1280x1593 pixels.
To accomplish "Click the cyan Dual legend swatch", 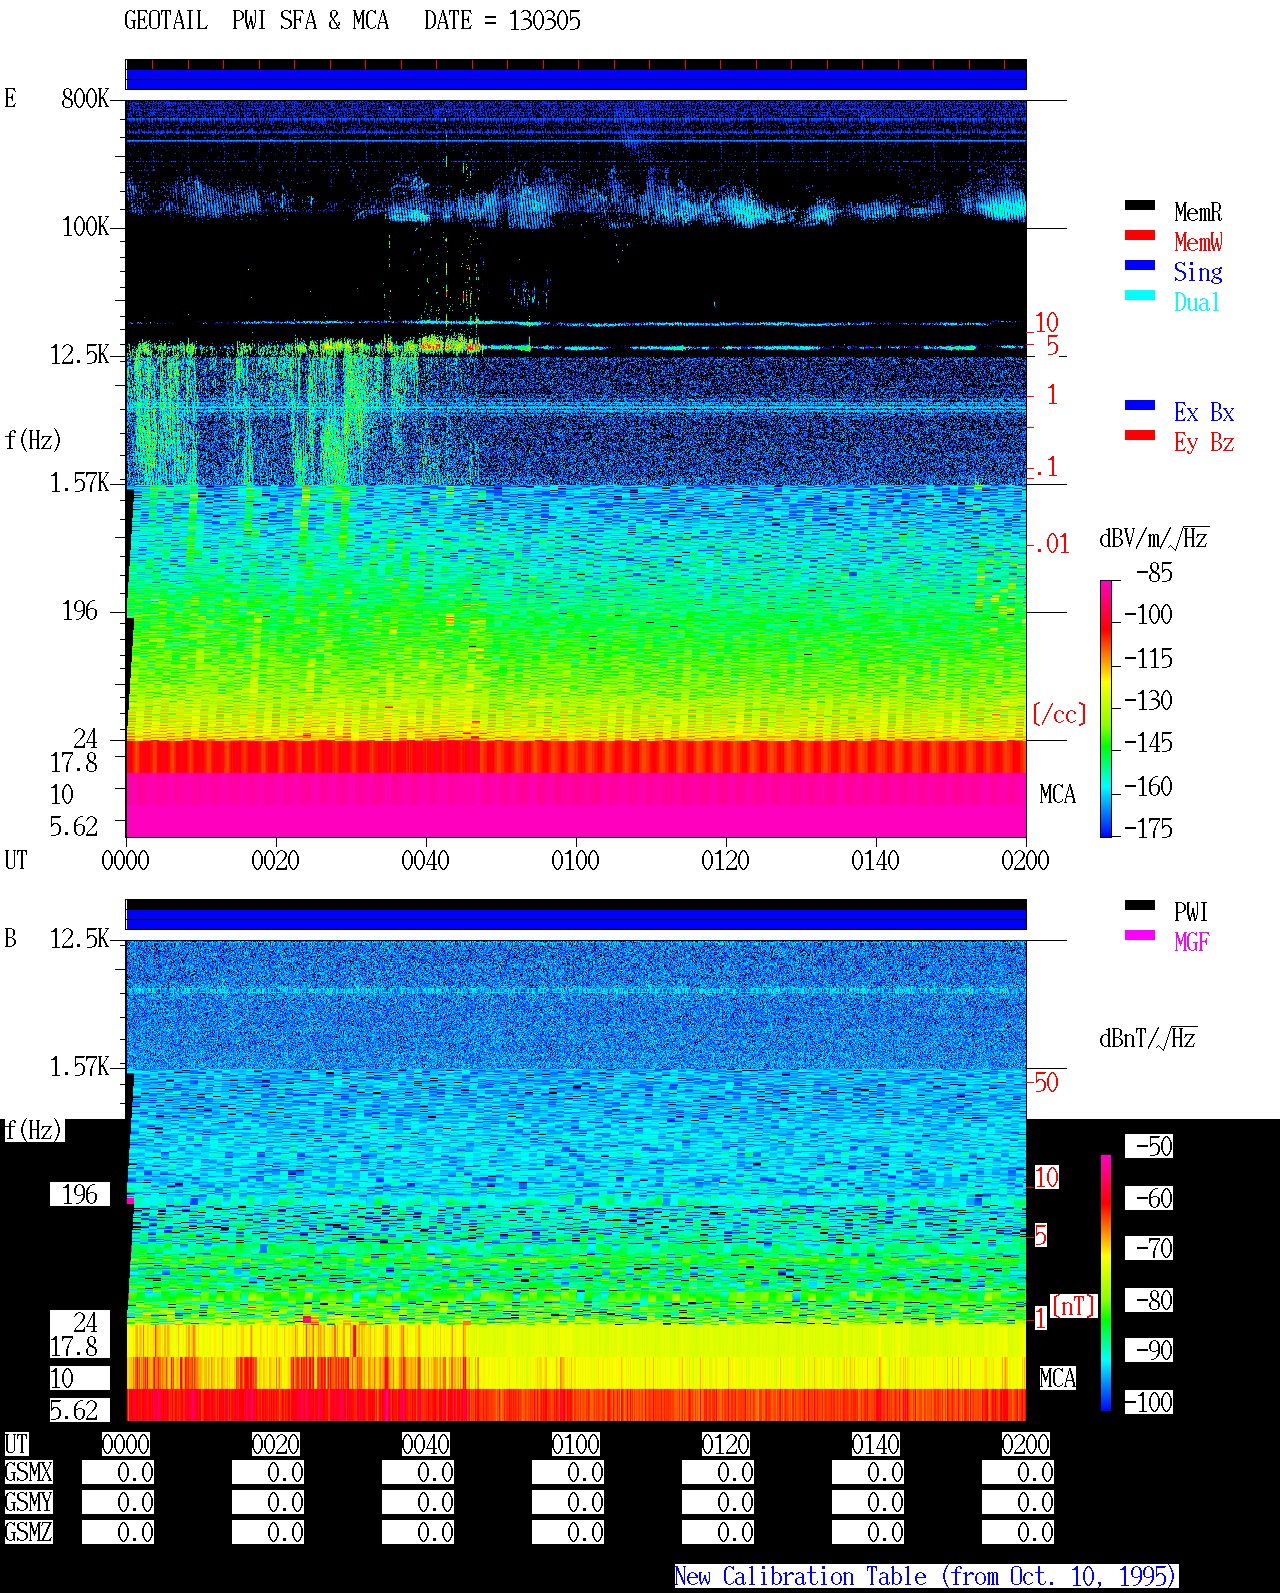I will point(1140,296).
